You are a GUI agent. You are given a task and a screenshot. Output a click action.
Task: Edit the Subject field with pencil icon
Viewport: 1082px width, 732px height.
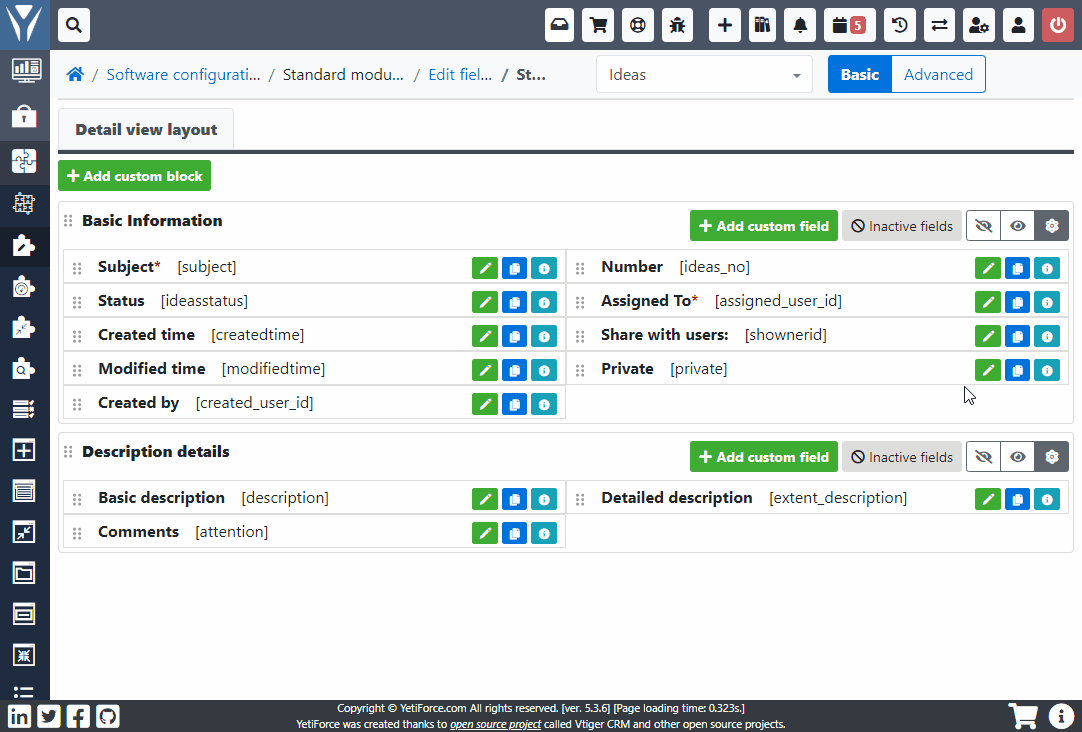[x=485, y=268]
